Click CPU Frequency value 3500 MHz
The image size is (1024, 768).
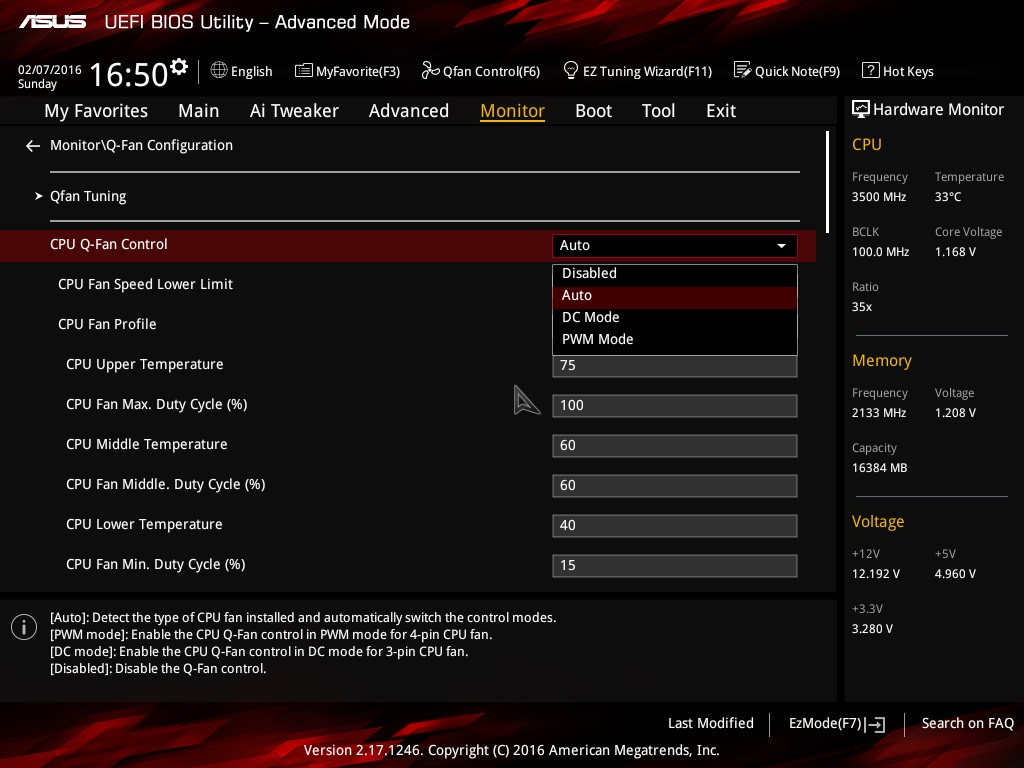point(878,197)
